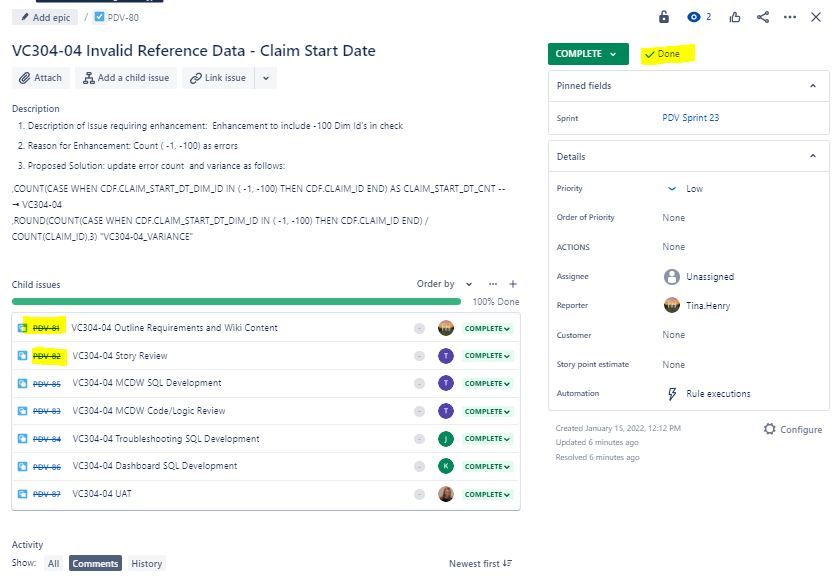Open the top three-dot actions menu
837x583 pixels.
tap(790, 17)
